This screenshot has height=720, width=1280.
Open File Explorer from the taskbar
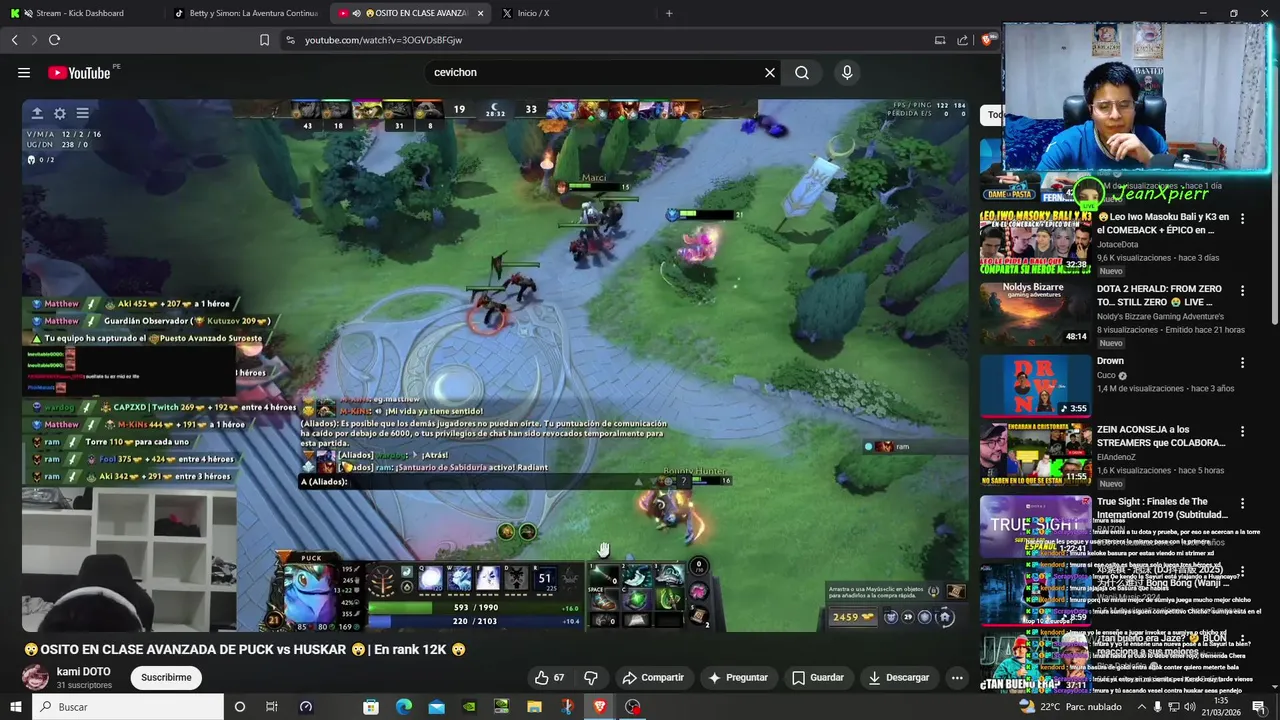(x=534, y=707)
